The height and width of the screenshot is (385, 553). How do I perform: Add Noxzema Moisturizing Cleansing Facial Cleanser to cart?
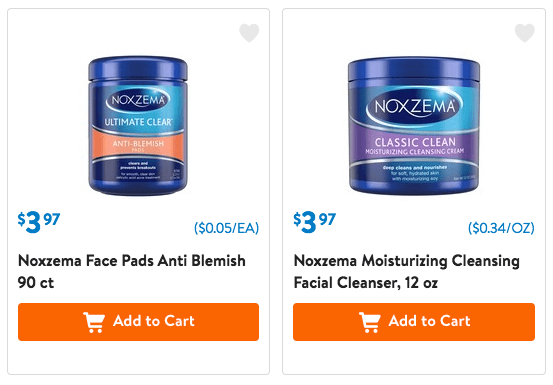tap(414, 322)
